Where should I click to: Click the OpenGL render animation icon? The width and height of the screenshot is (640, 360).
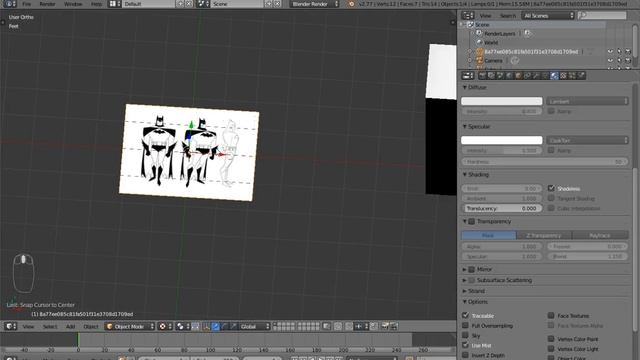click(x=394, y=327)
